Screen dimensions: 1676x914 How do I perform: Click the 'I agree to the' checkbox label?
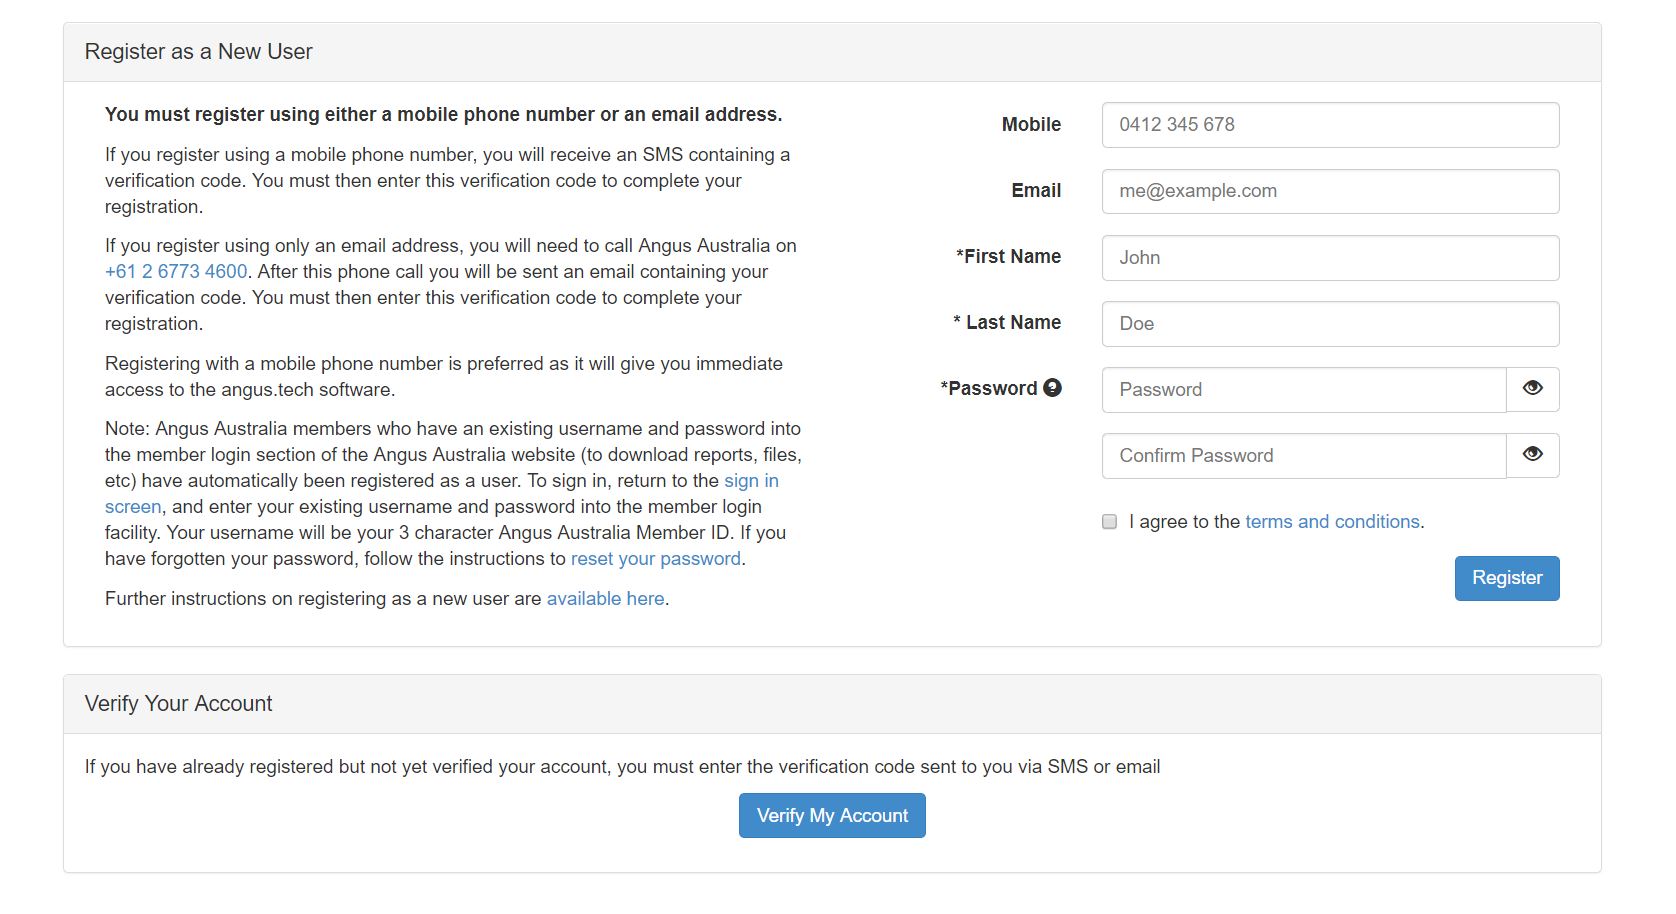point(1184,522)
